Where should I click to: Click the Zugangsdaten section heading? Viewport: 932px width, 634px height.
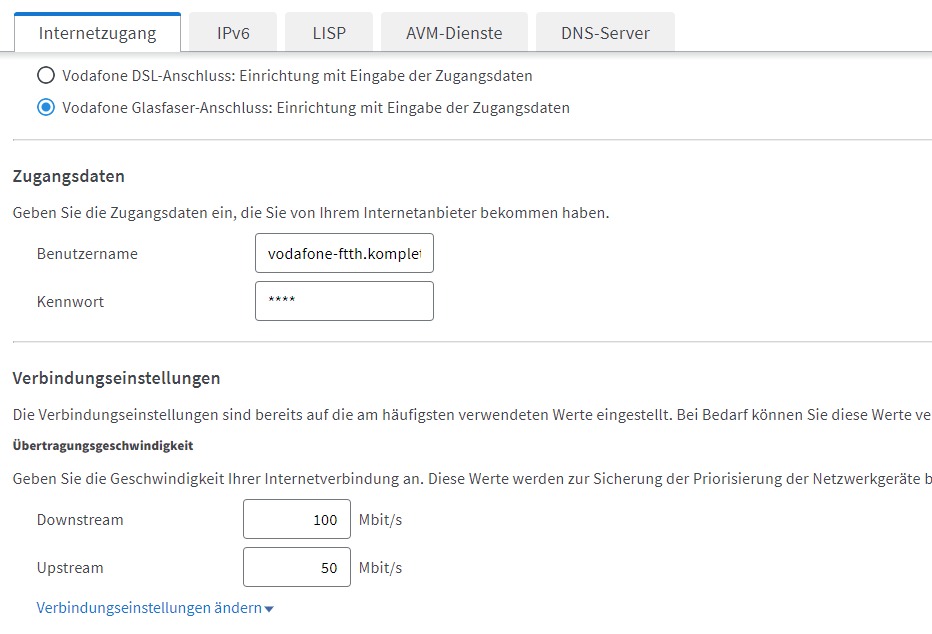(x=68, y=176)
